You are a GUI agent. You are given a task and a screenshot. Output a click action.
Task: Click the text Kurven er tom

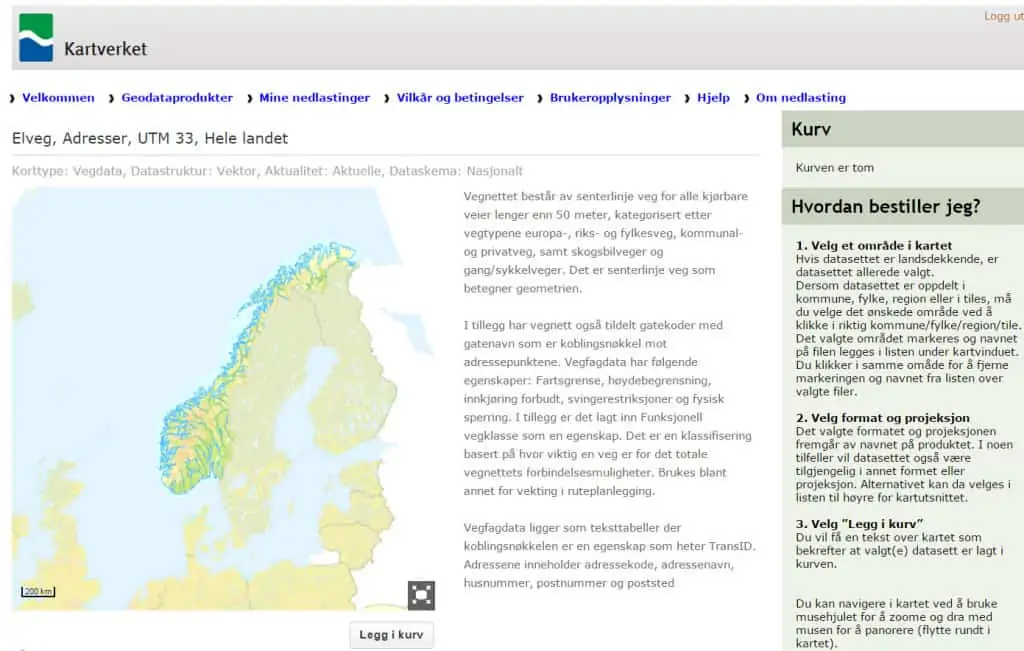[x=835, y=168]
